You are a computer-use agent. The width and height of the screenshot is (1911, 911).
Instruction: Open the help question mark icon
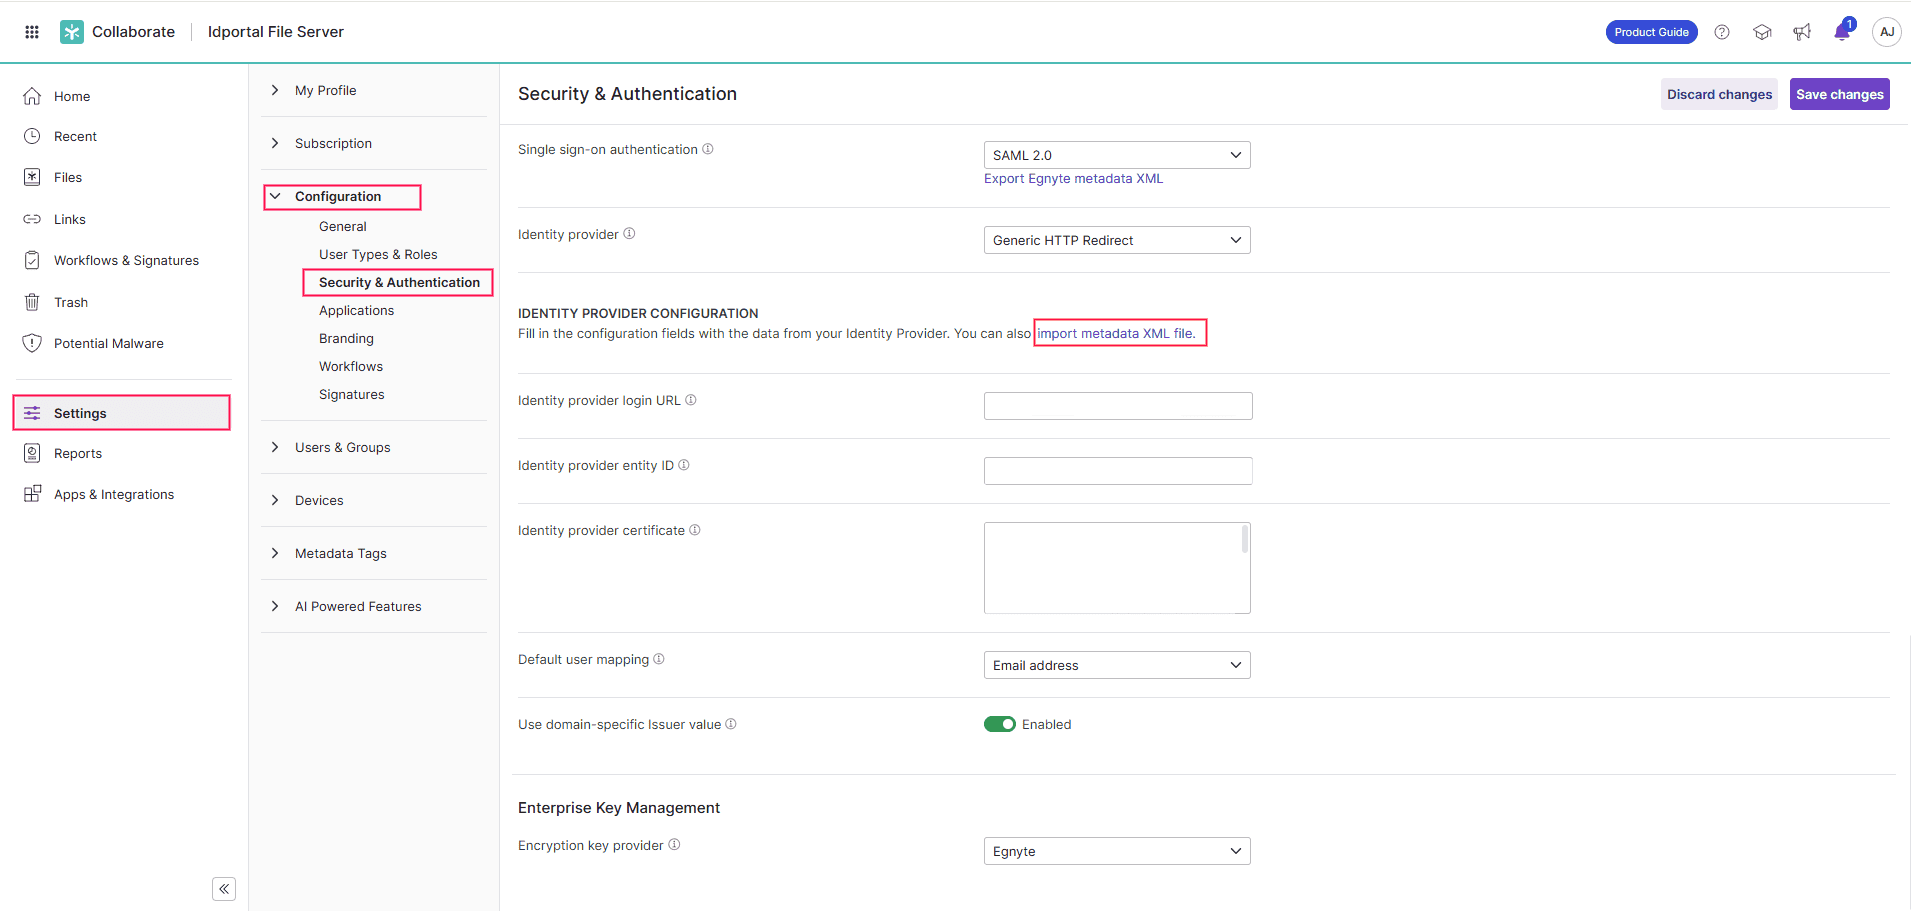(1722, 31)
